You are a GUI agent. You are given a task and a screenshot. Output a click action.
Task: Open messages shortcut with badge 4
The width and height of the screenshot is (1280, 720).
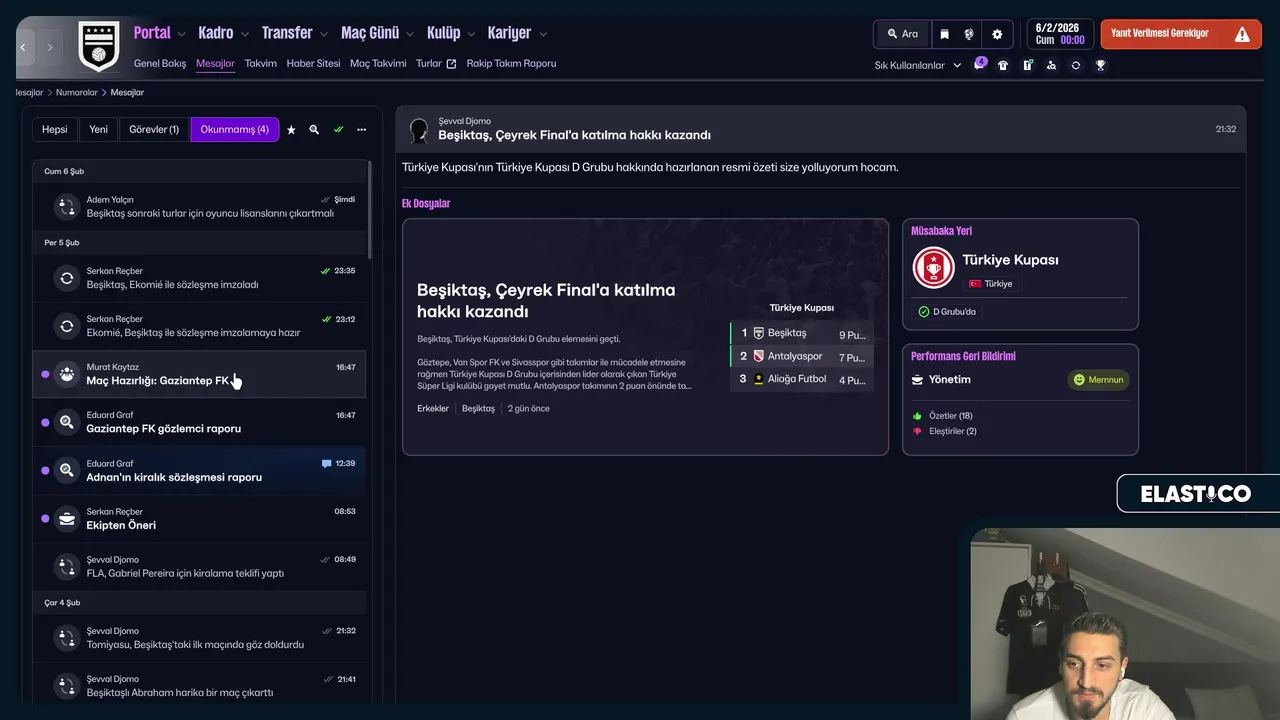[980, 65]
